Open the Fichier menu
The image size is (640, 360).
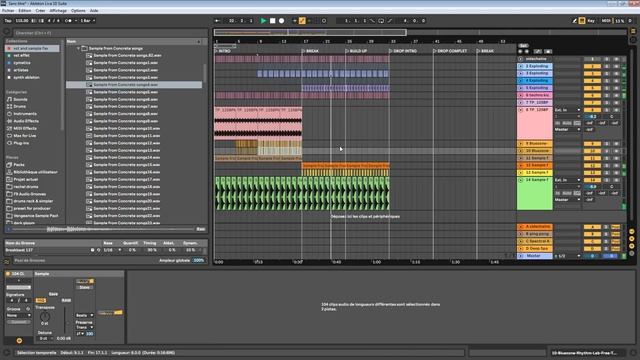tap(8, 11)
